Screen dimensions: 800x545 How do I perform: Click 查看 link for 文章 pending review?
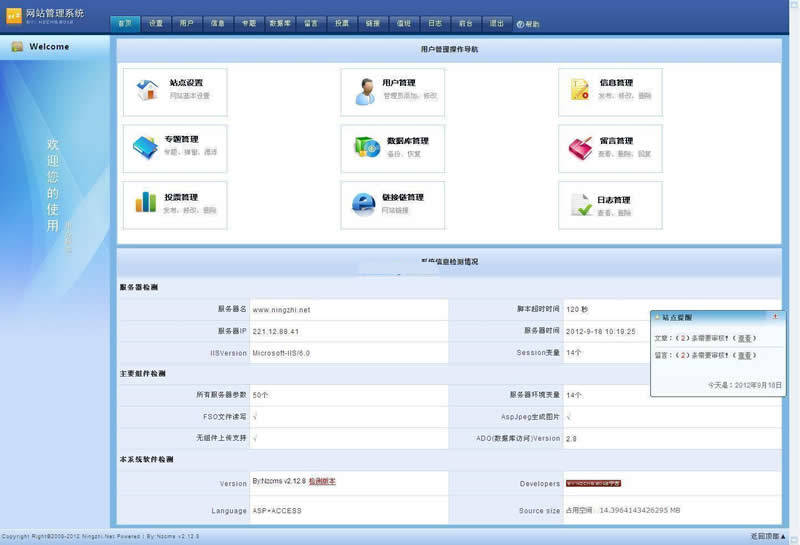[744, 338]
